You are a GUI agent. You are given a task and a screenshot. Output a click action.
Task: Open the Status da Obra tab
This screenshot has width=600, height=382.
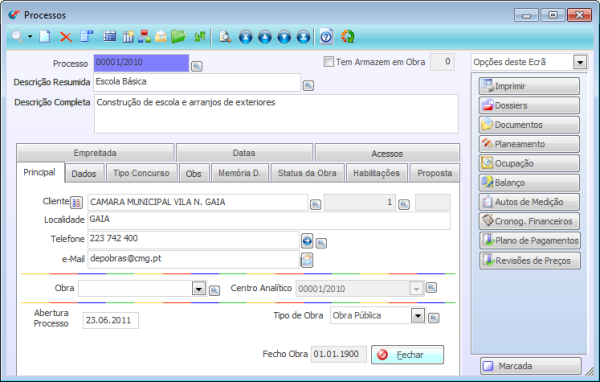(x=307, y=173)
